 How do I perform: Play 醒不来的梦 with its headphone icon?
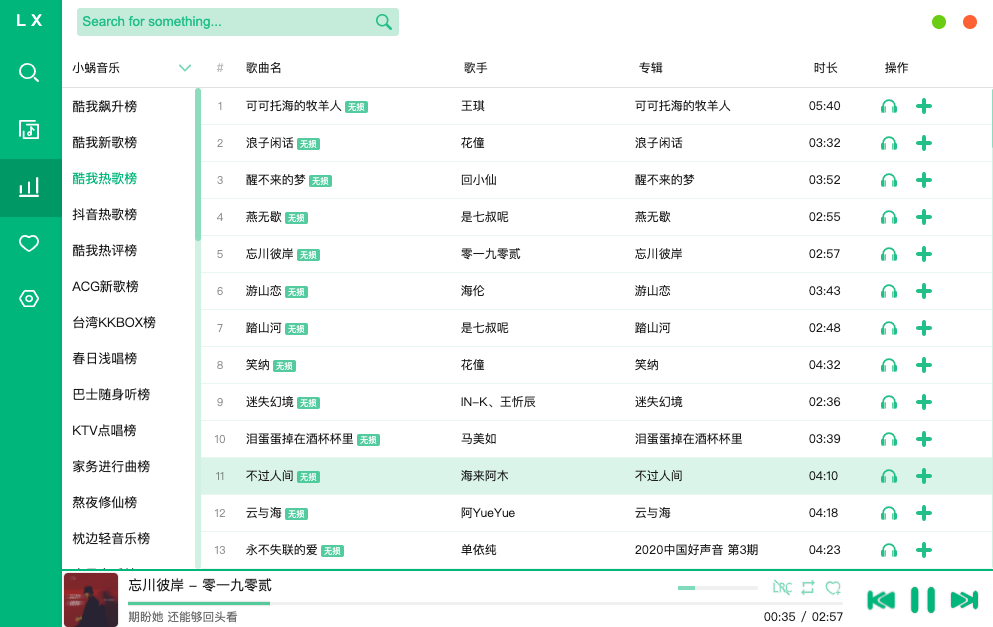[889, 180]
